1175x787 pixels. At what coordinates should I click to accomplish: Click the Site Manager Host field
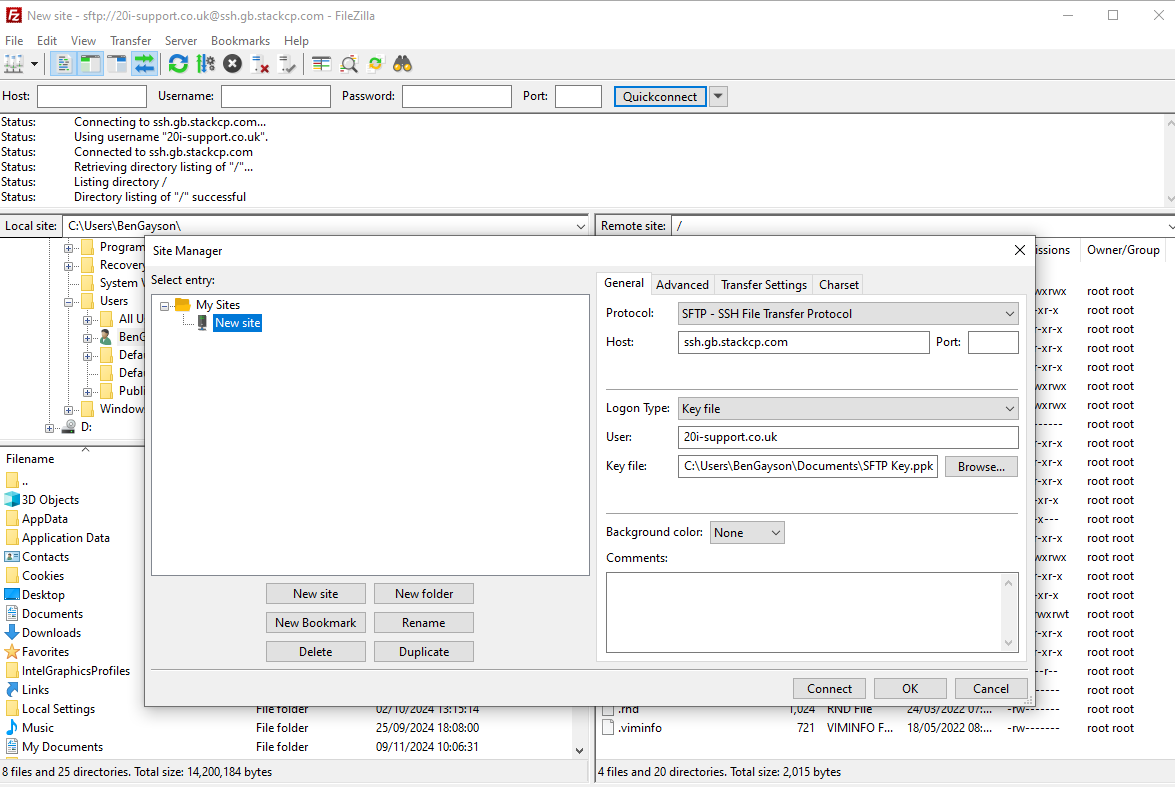coord(803,343)
